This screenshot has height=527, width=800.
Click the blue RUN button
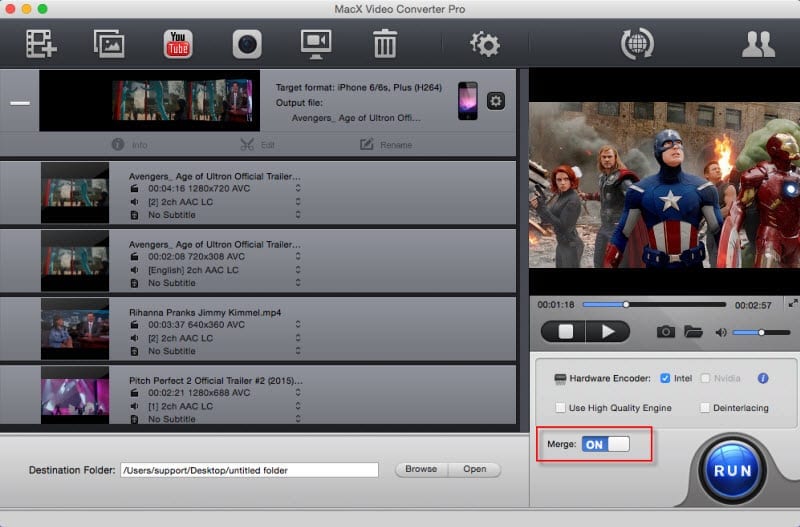732,470
